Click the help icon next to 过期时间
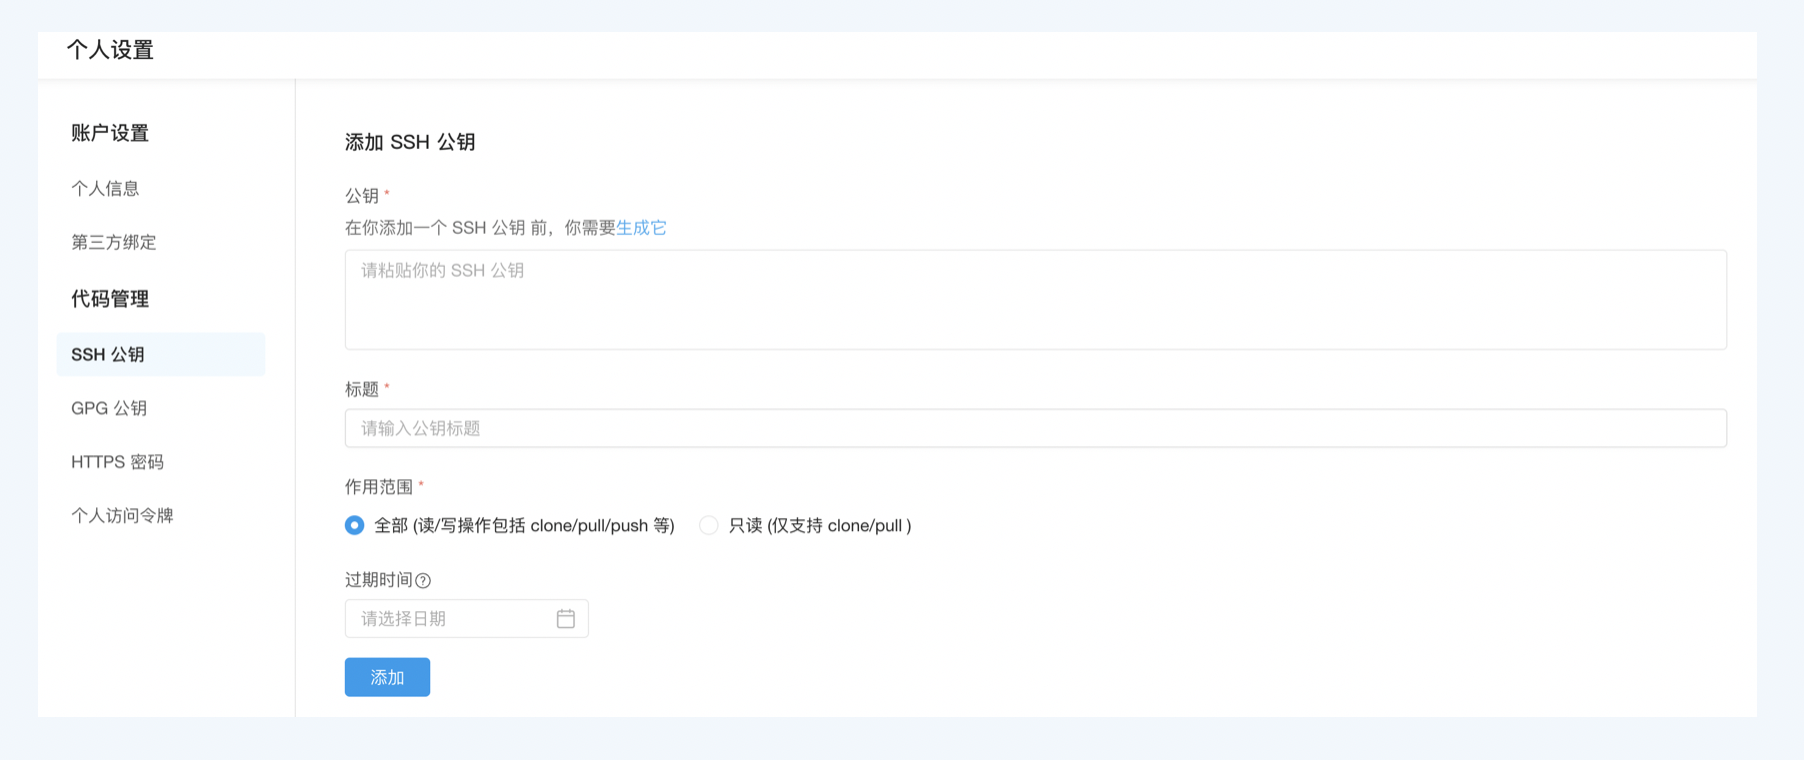 423,581
